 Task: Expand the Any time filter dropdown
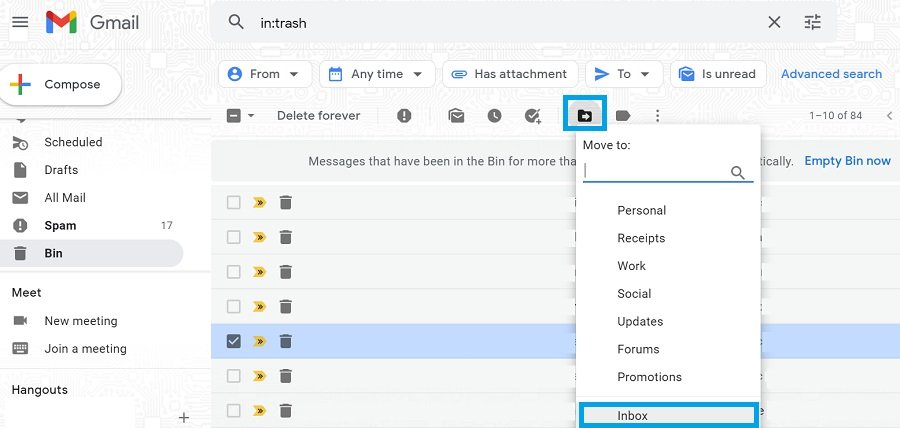pos(377,74)
